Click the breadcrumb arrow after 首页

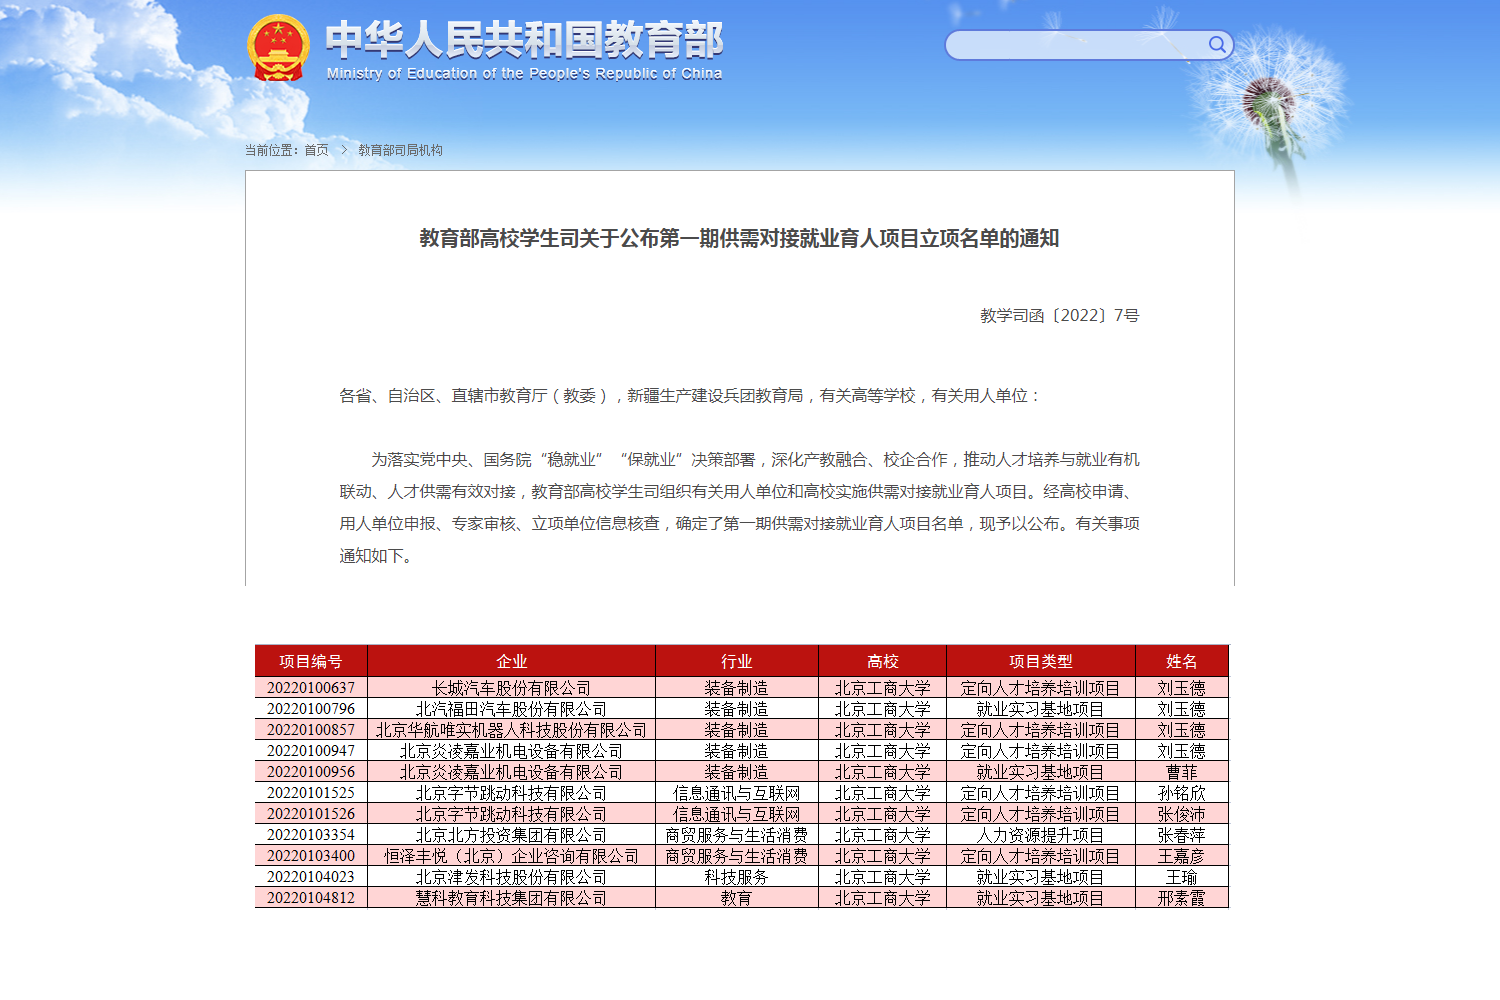(343, 150)
